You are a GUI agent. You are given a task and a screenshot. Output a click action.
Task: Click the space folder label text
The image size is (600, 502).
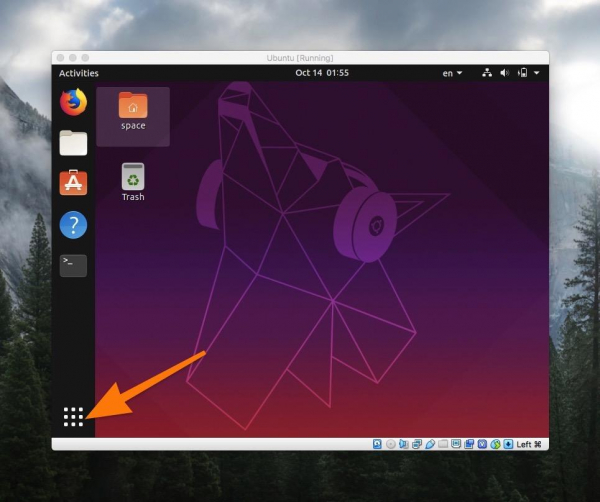click(133, 126)
